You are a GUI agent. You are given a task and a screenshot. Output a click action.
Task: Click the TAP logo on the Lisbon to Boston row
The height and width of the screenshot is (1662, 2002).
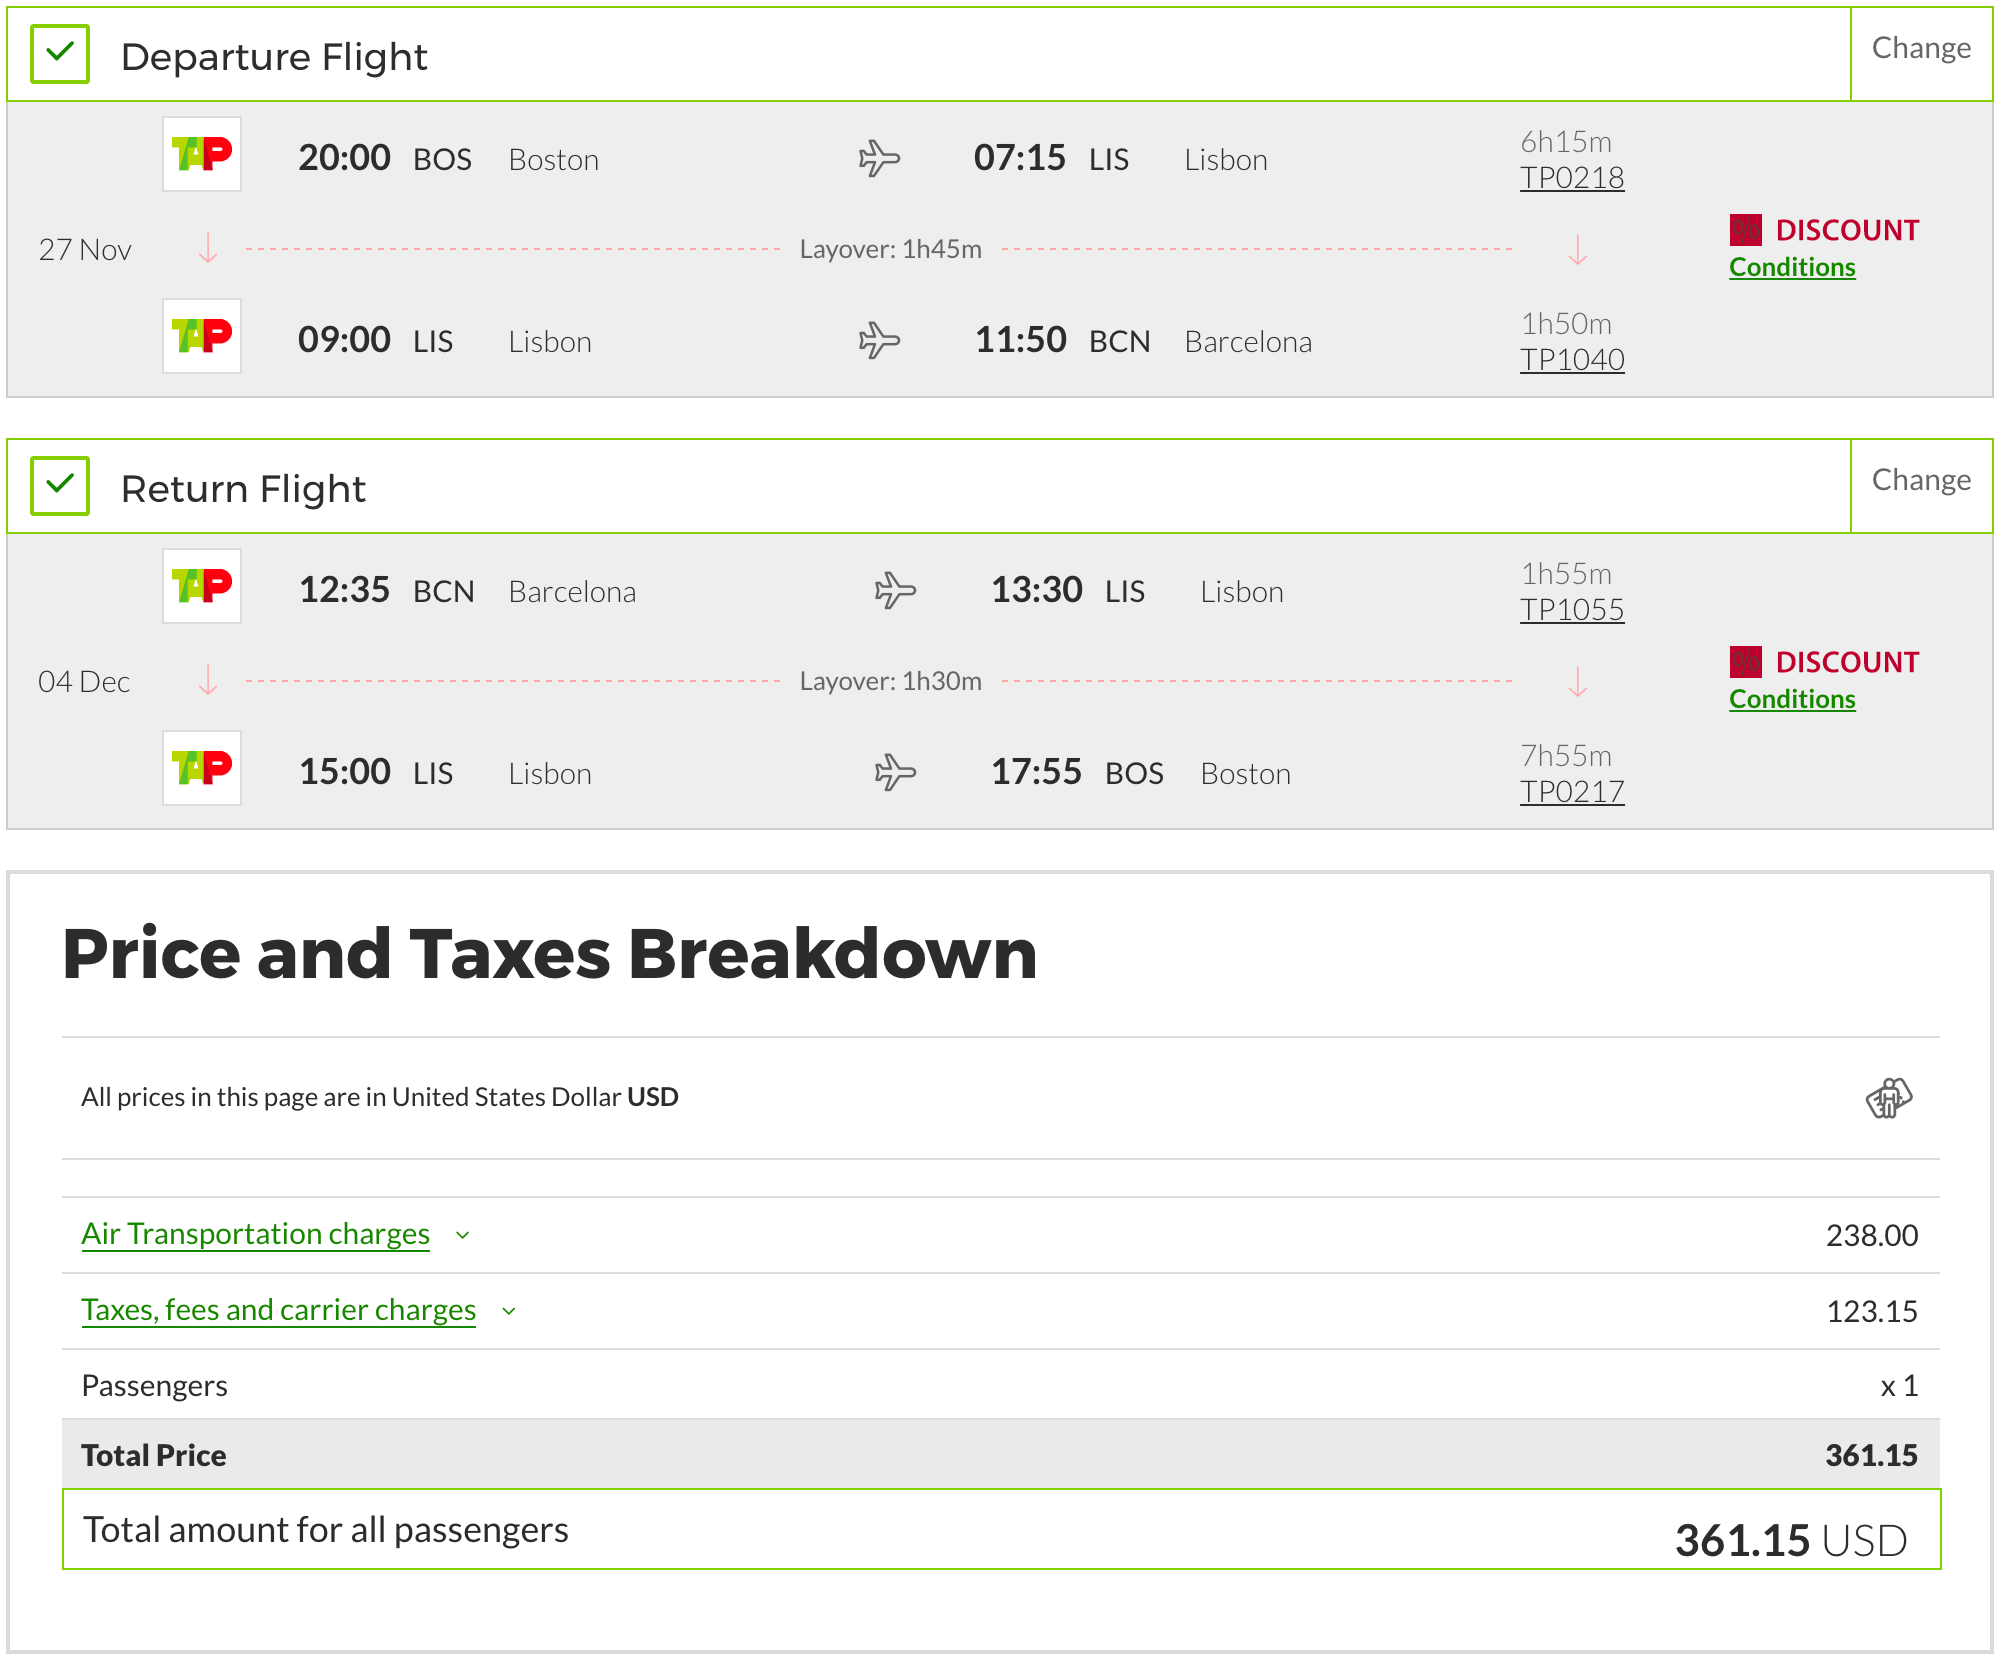point(202,768)
